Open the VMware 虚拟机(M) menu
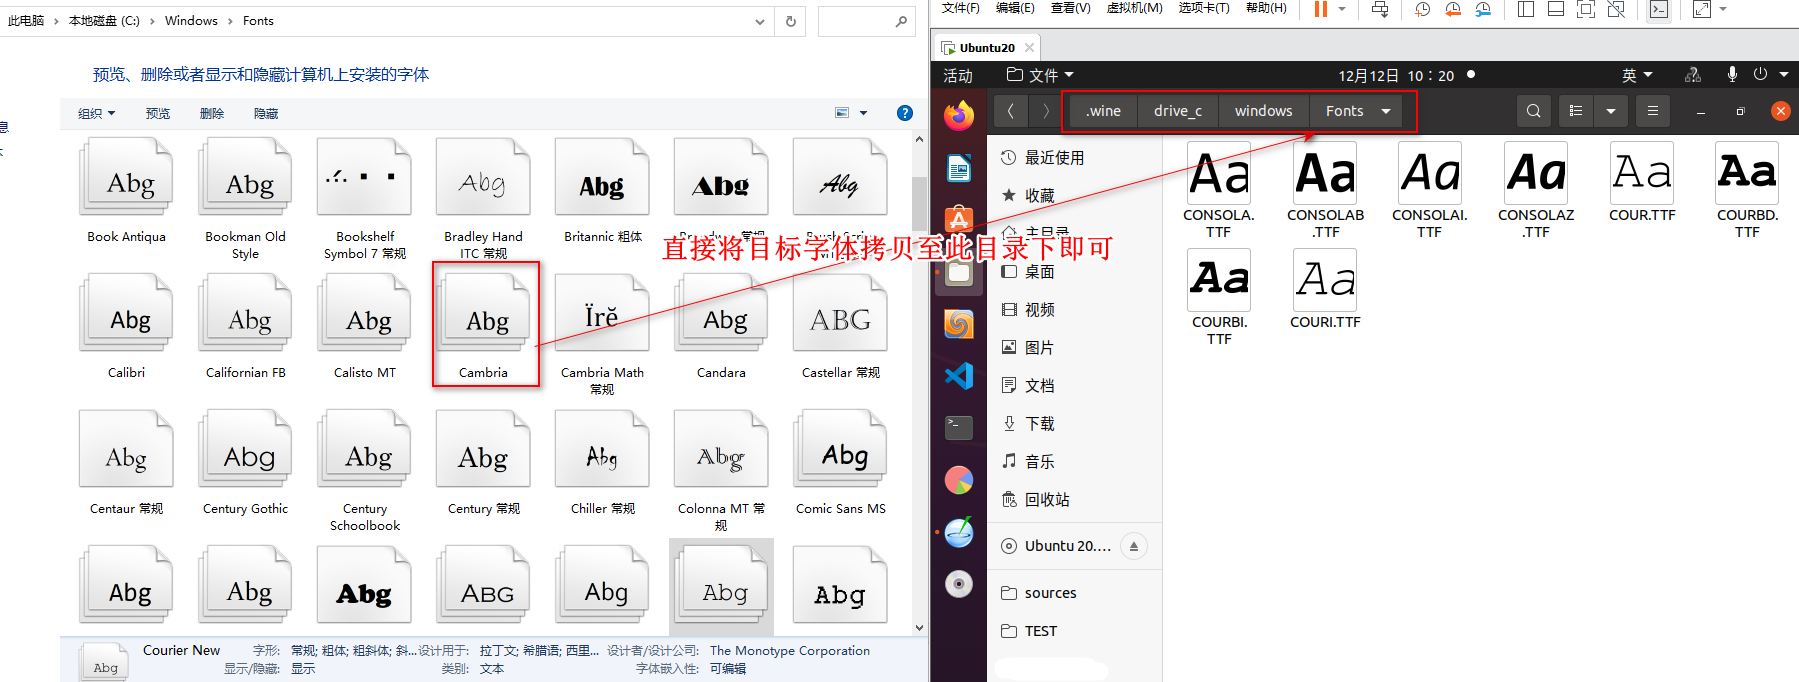The image size is (1799, 682). click(1134, 8)
